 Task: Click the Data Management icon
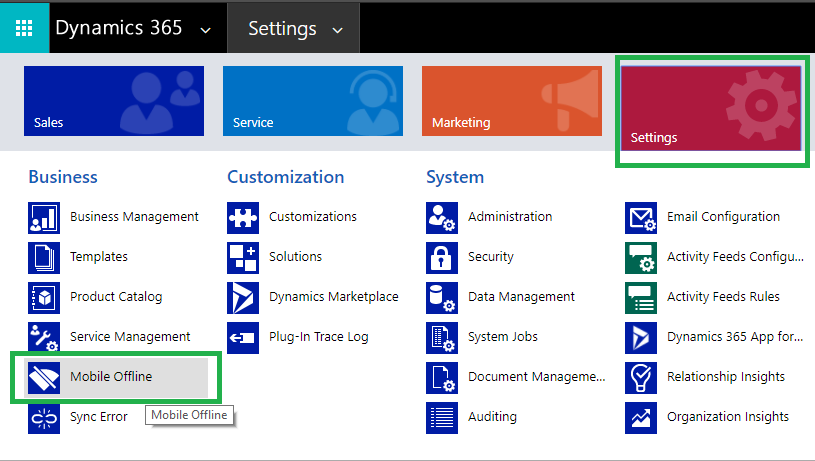(x=442, y=298)
